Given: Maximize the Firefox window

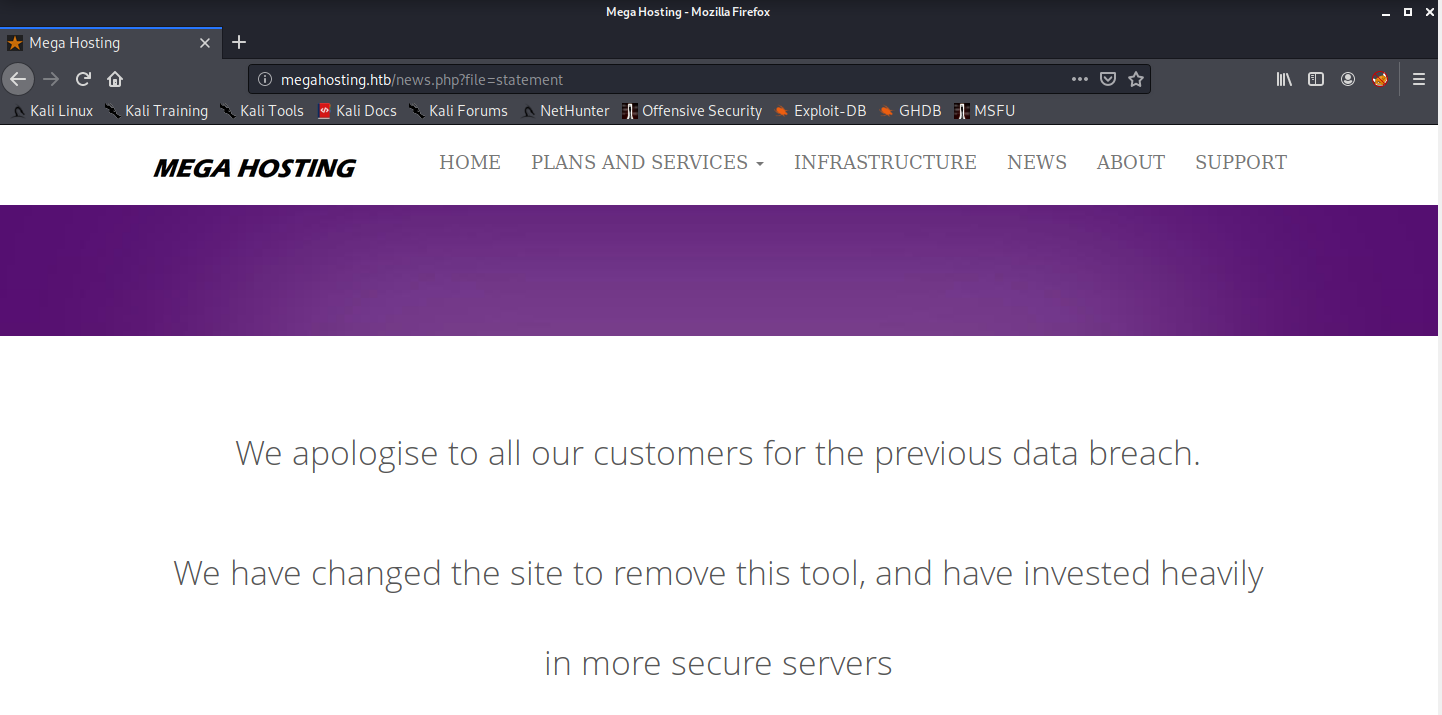Looking at the screenshot, I should tap(1408, 12).
